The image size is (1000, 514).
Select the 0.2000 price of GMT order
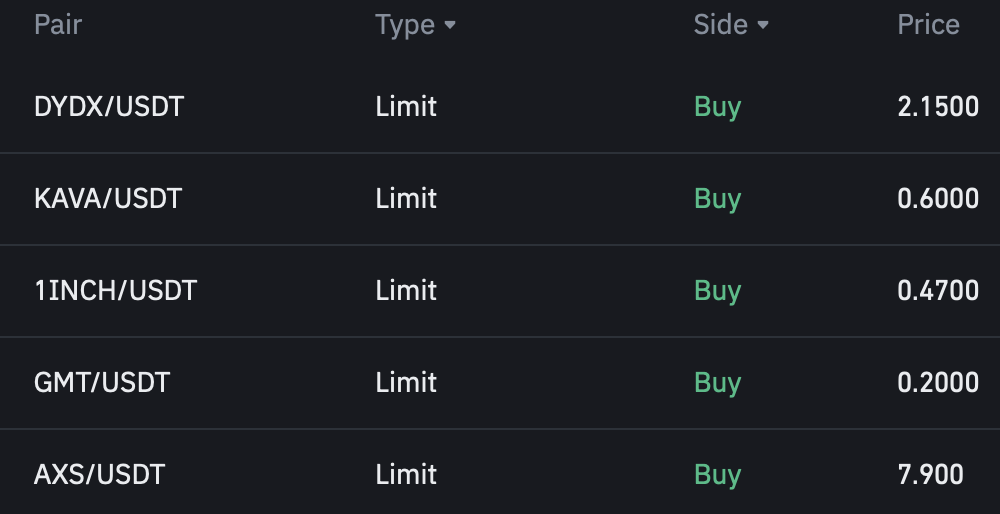click(938, 383)
